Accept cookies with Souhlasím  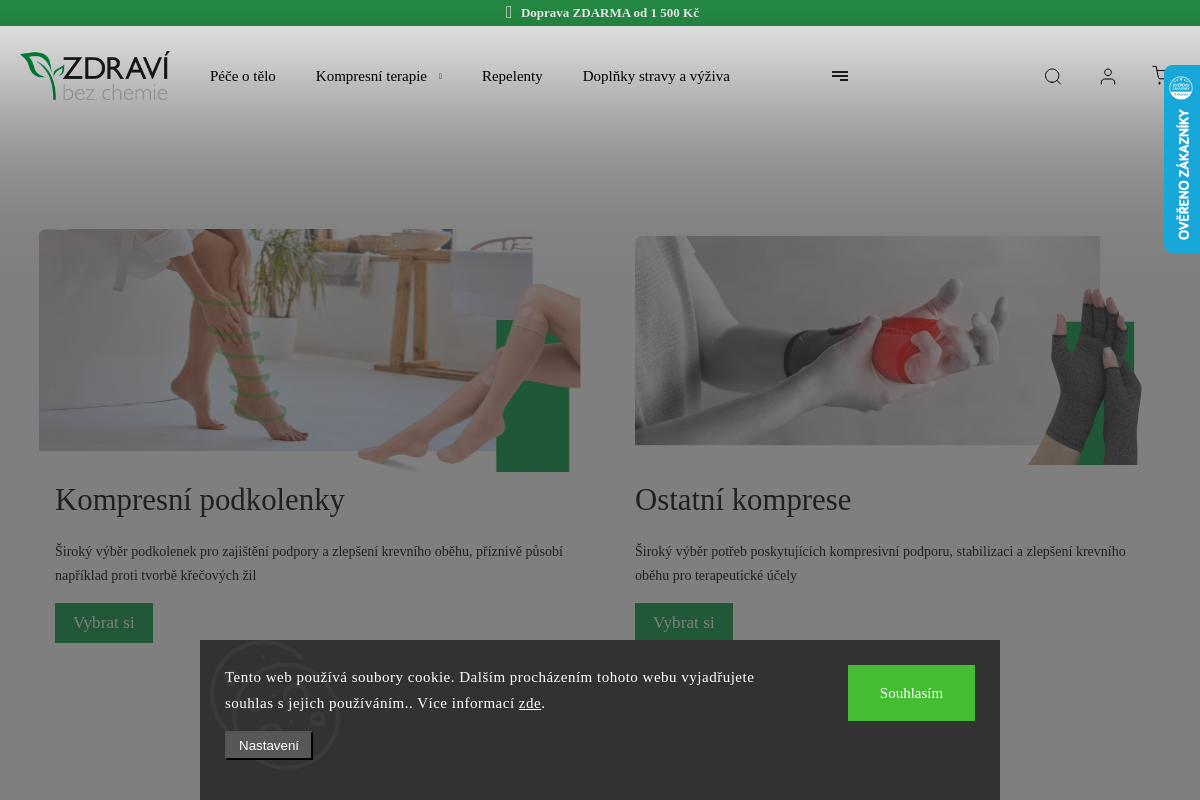[x=911, y=692]
